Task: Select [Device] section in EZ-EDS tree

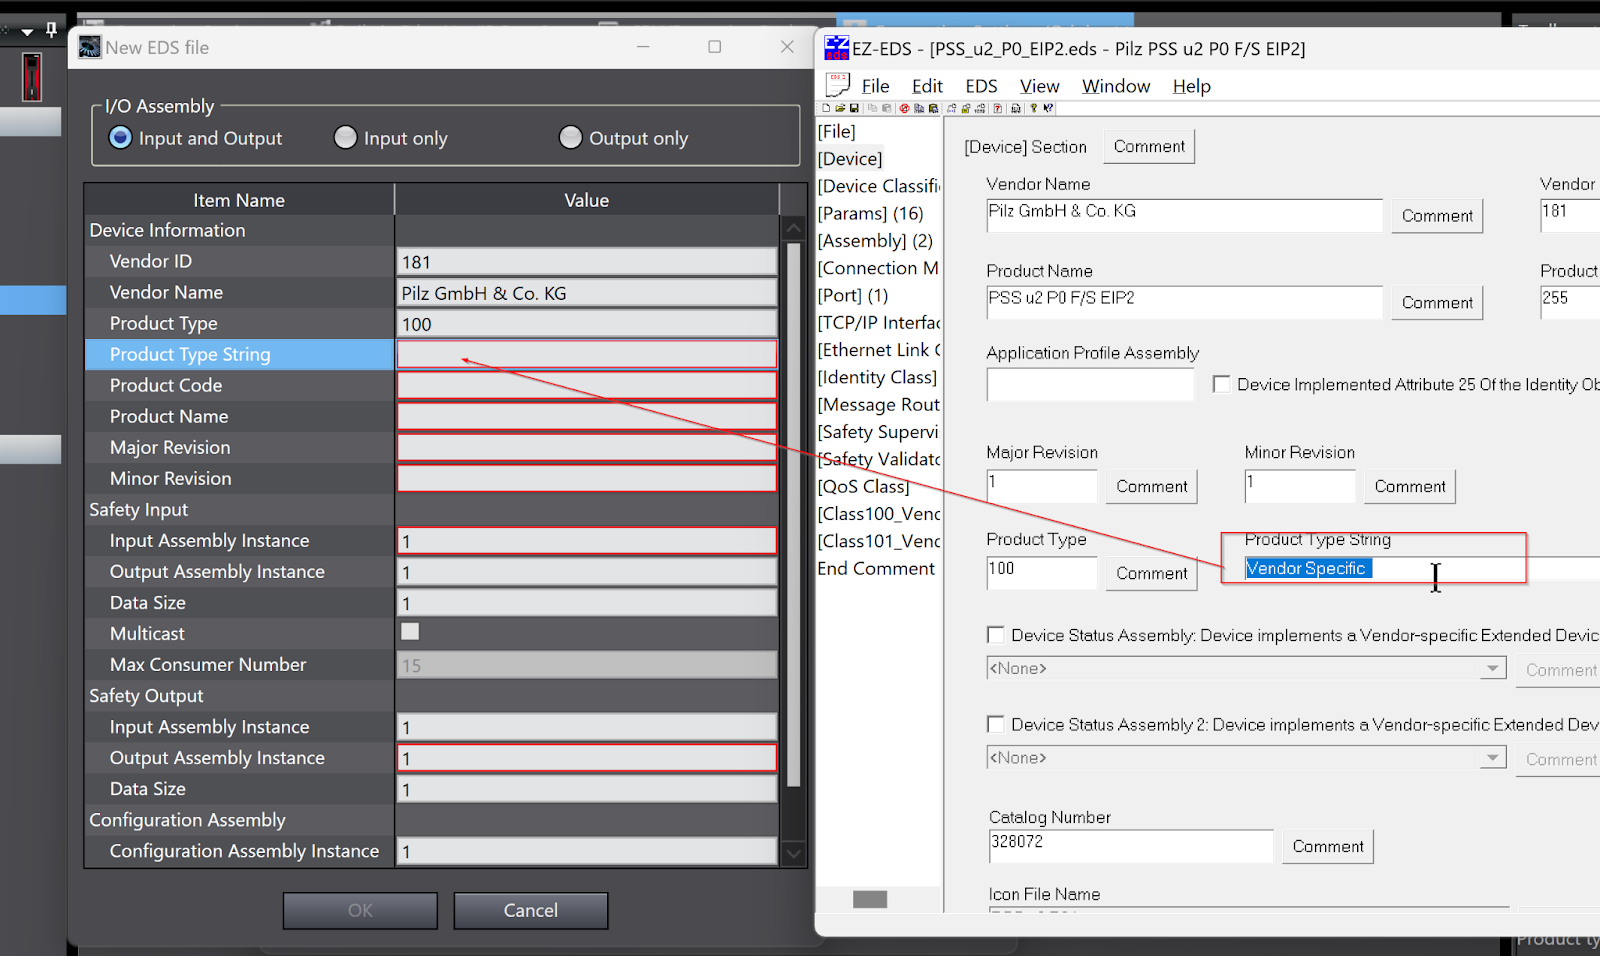Action: [850, 158]
